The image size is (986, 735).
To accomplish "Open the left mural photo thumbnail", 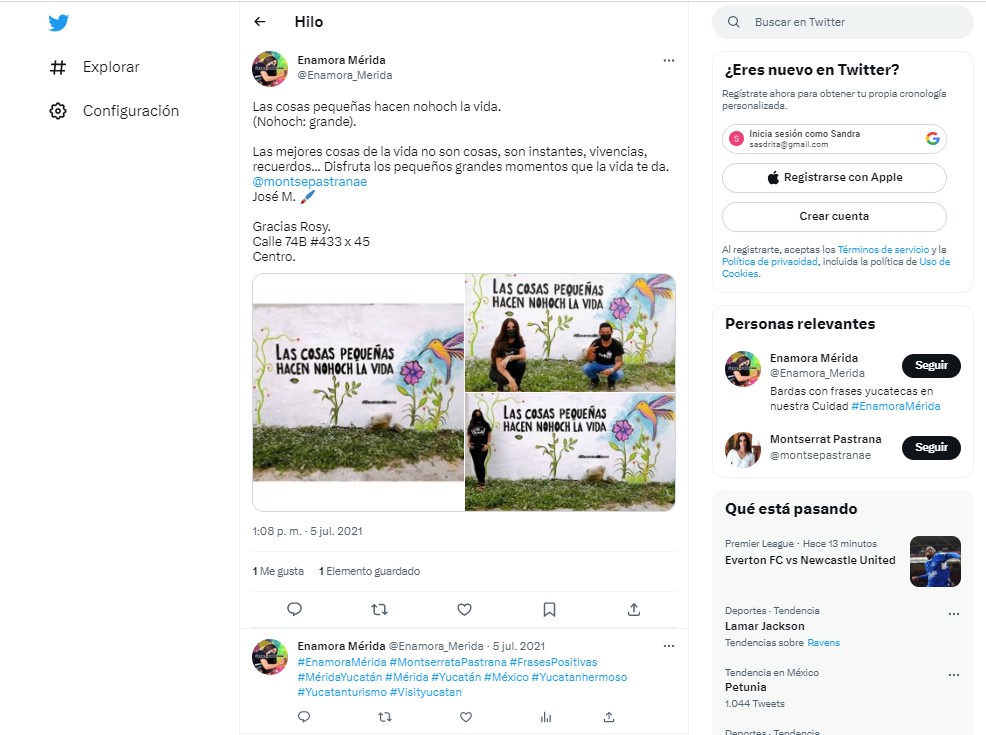I will [x=358, y=392].
